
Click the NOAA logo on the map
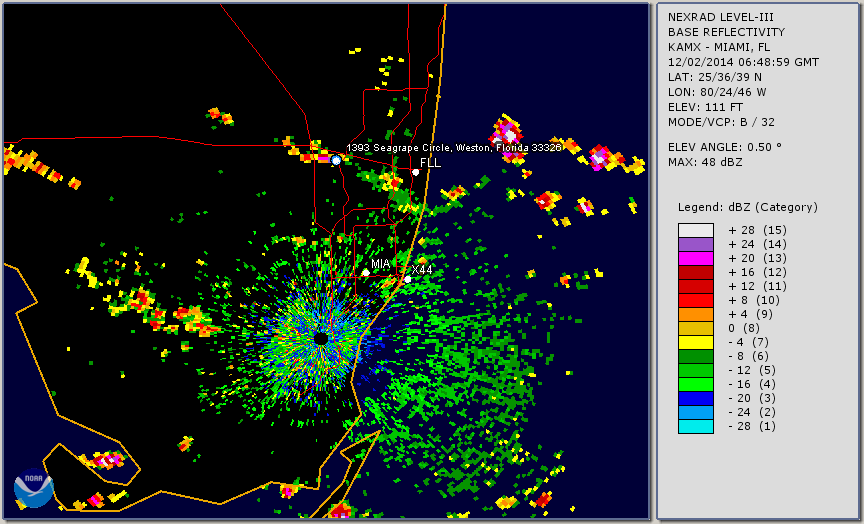[34, 488]
